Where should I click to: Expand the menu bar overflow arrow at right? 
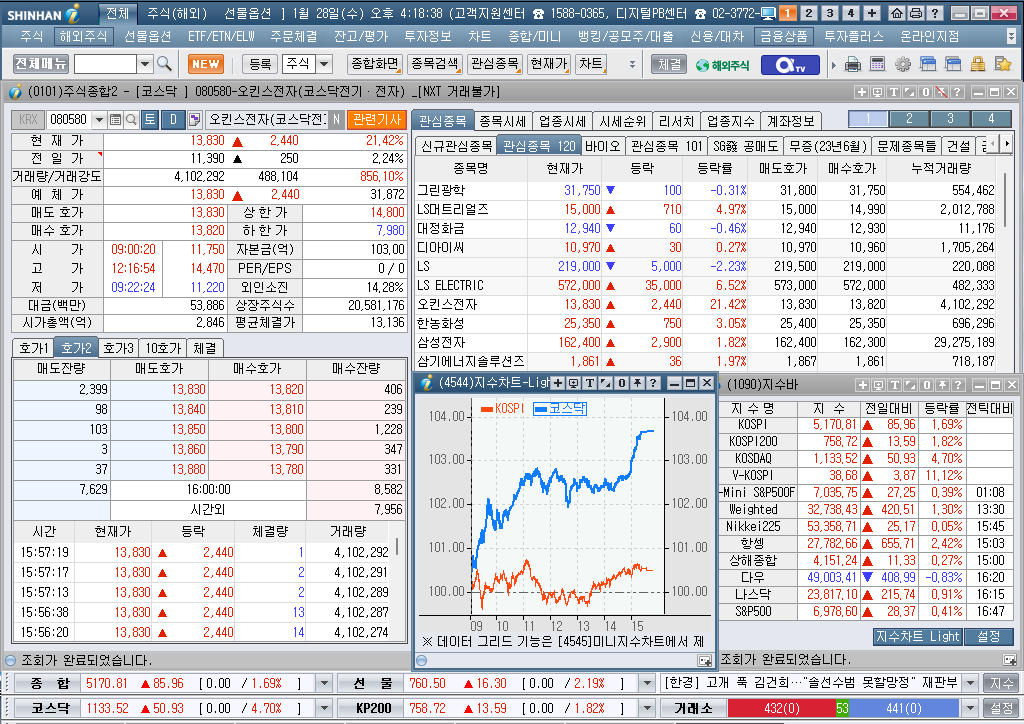1011,36
